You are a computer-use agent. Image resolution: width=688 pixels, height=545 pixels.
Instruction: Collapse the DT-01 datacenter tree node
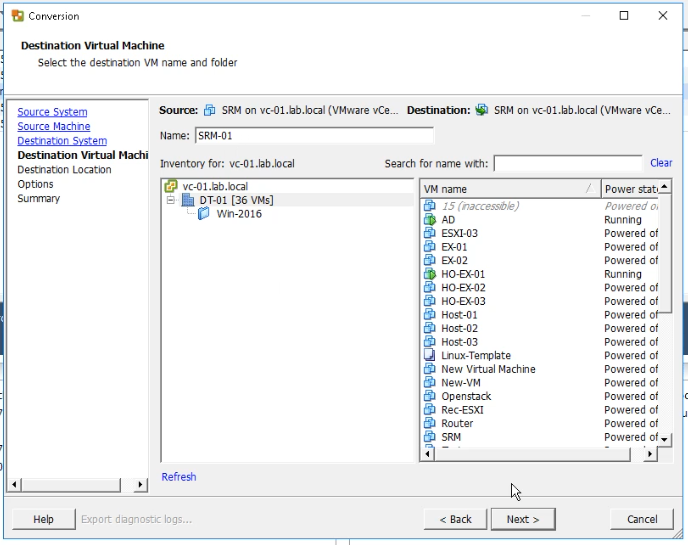click(171, 200)
